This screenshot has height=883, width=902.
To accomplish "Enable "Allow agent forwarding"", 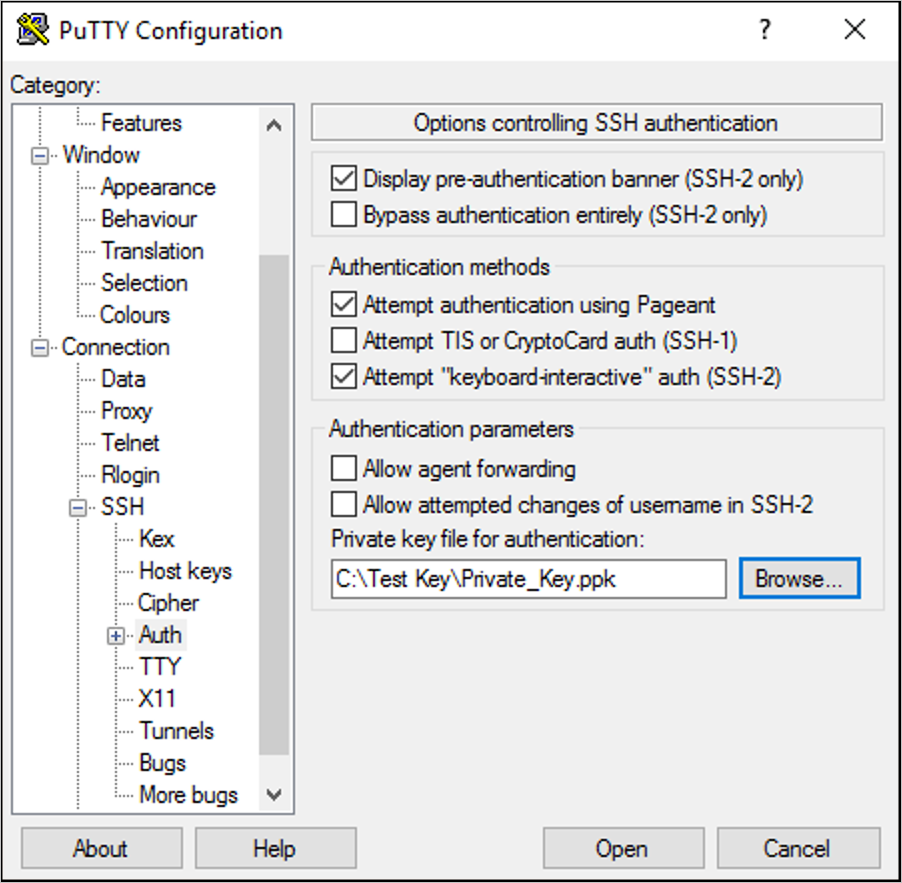I will point(344,468).
